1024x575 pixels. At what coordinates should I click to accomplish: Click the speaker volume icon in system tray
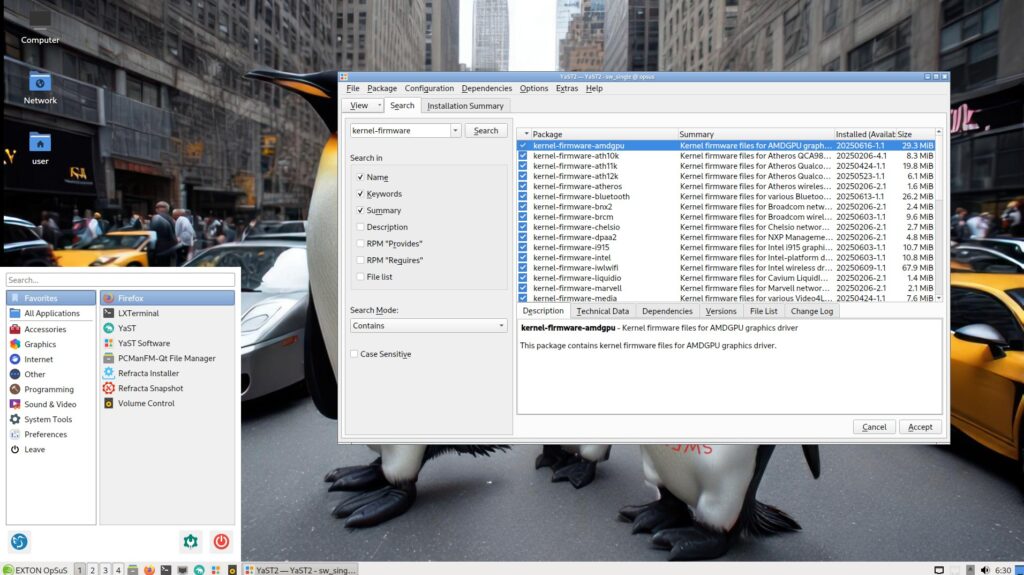pos(985,570)
